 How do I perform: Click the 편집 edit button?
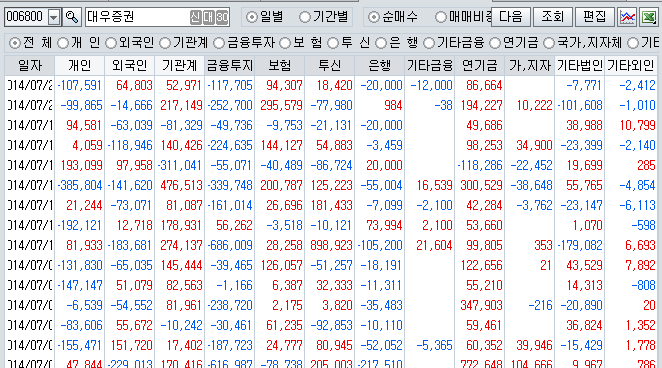pos(594,17)
